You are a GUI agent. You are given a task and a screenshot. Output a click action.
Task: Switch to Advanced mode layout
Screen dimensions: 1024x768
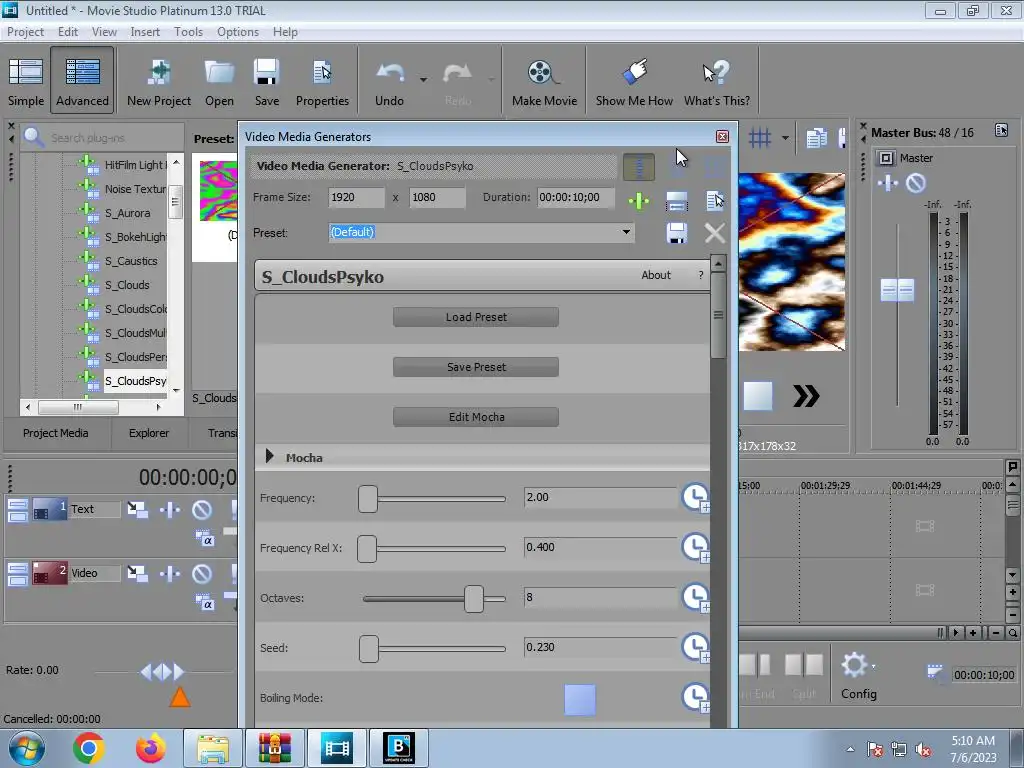(x=82, y=80)
